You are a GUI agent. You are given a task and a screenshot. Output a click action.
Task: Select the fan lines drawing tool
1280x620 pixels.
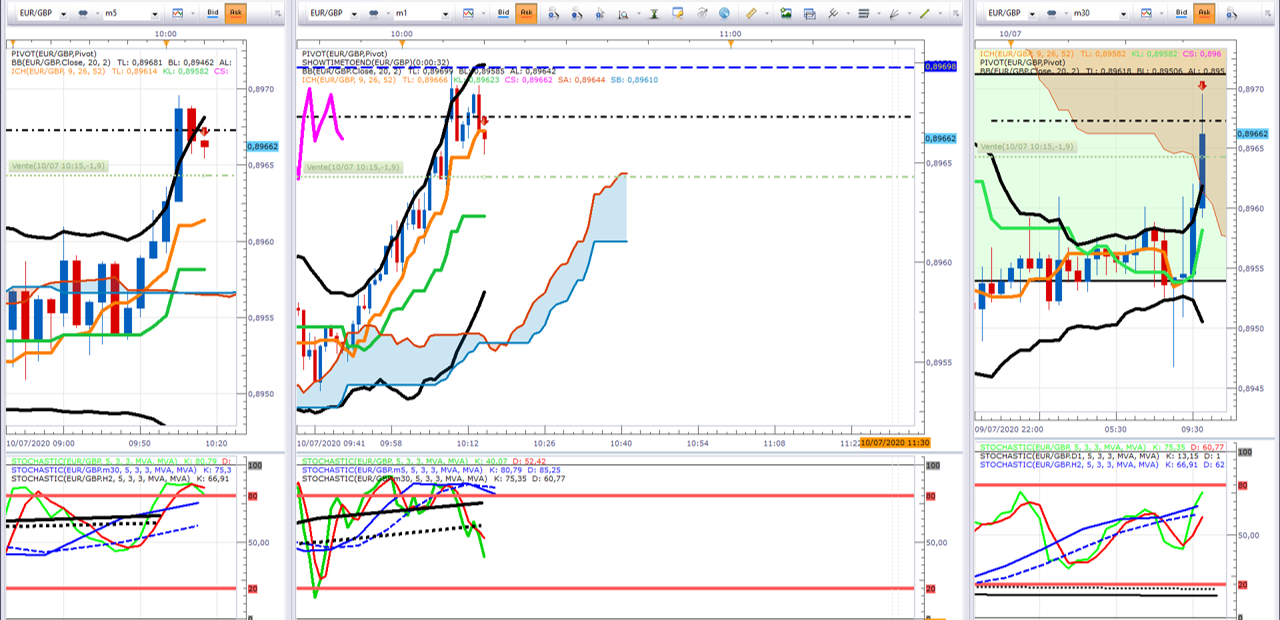click(894, 14)
